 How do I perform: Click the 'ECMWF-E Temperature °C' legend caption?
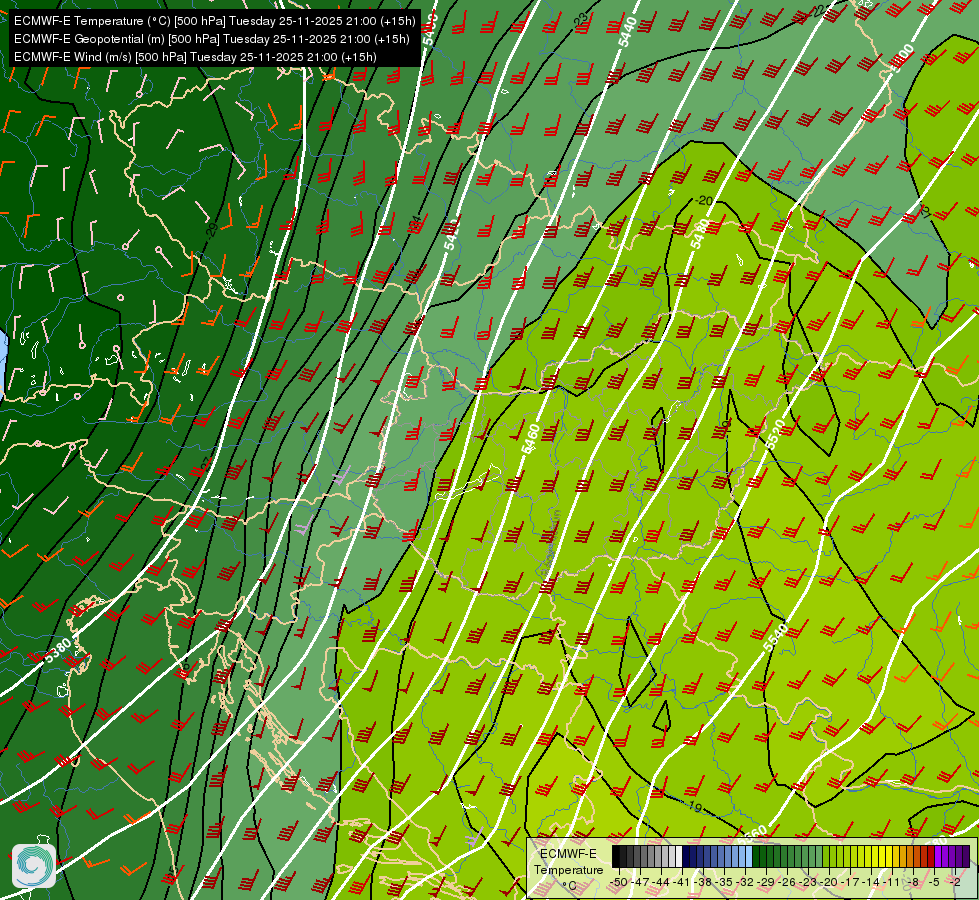click(x=568, y=869)
